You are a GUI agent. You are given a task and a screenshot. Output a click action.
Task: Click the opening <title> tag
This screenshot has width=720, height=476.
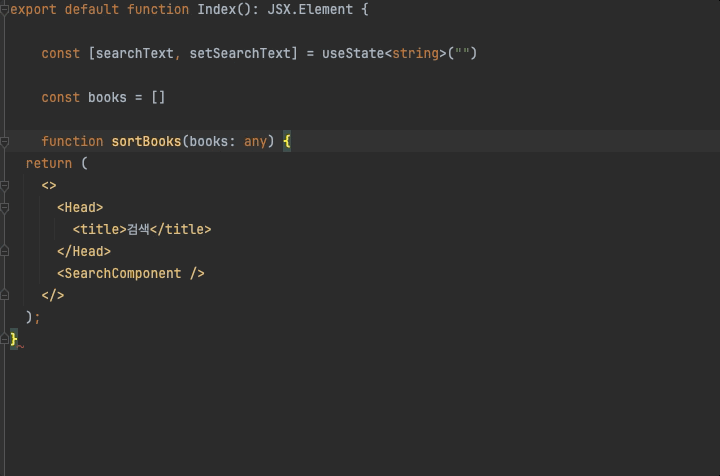[x=99, y=230]
